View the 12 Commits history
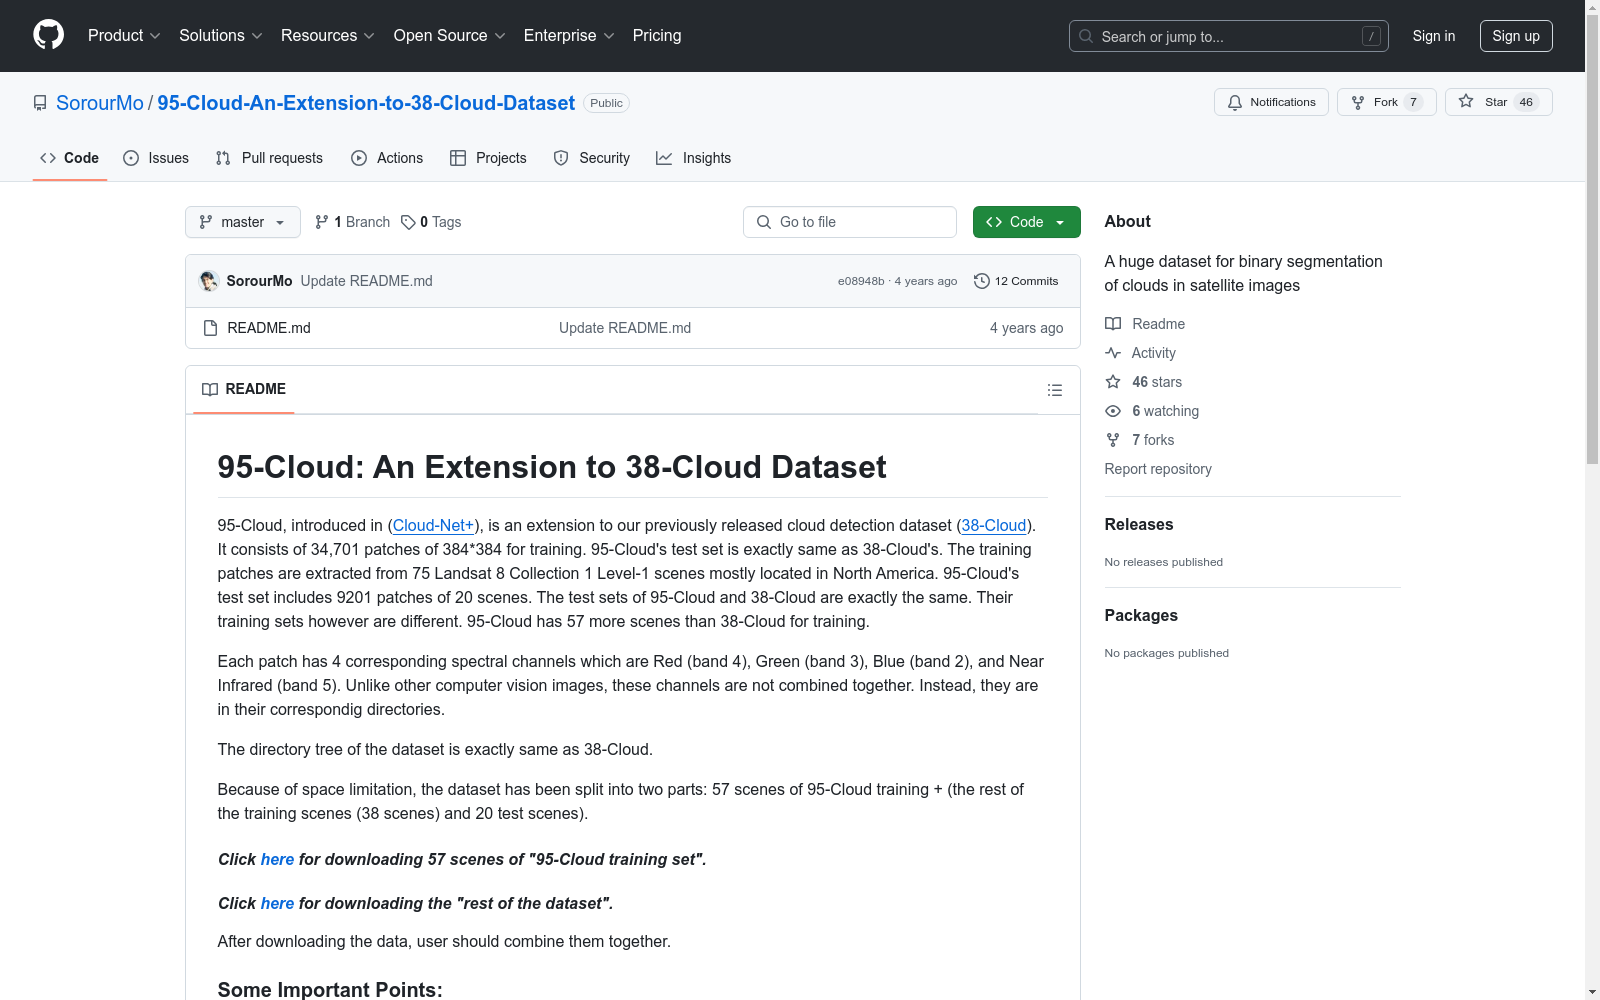 1016,281
